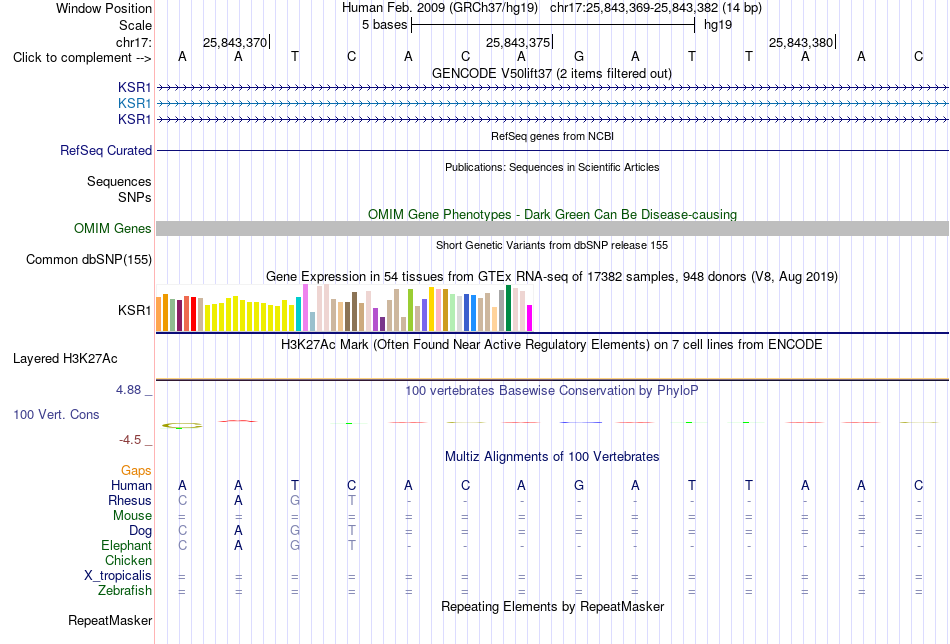Click the dark green bar in the GTEx chart

(508, 308)
